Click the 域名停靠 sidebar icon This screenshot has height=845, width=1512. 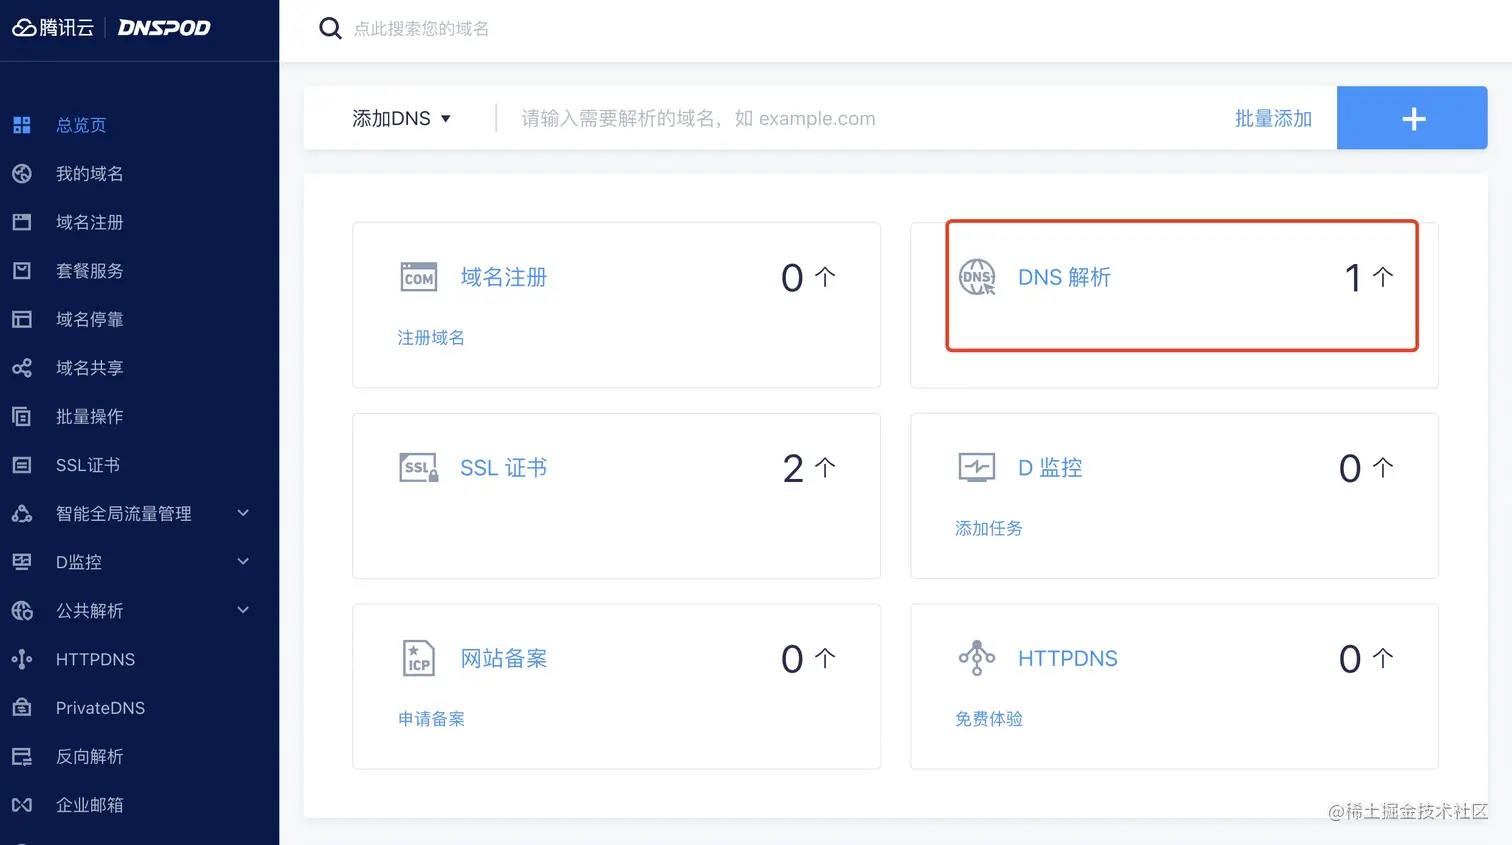click(x=22, y=319)
